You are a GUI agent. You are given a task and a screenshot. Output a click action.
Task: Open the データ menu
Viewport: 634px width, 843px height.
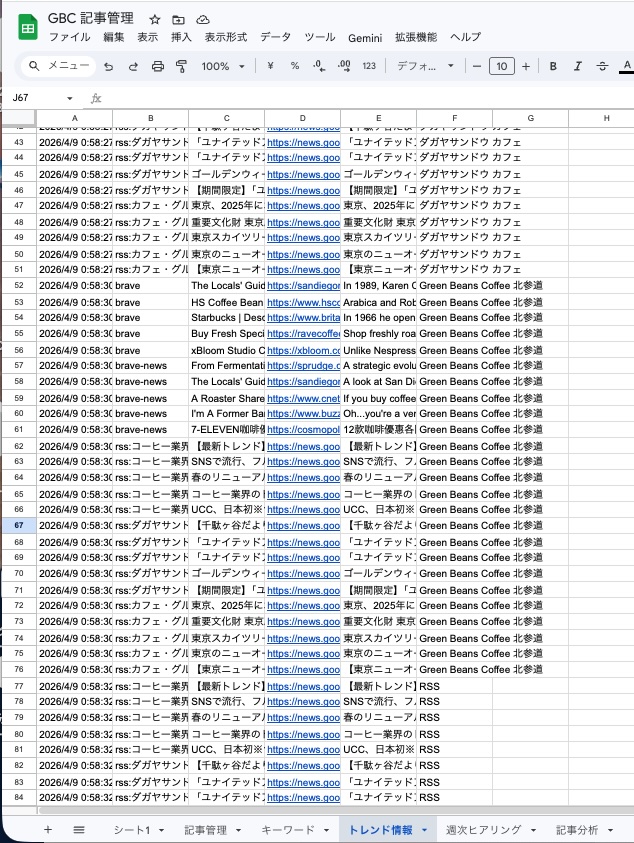276,37
